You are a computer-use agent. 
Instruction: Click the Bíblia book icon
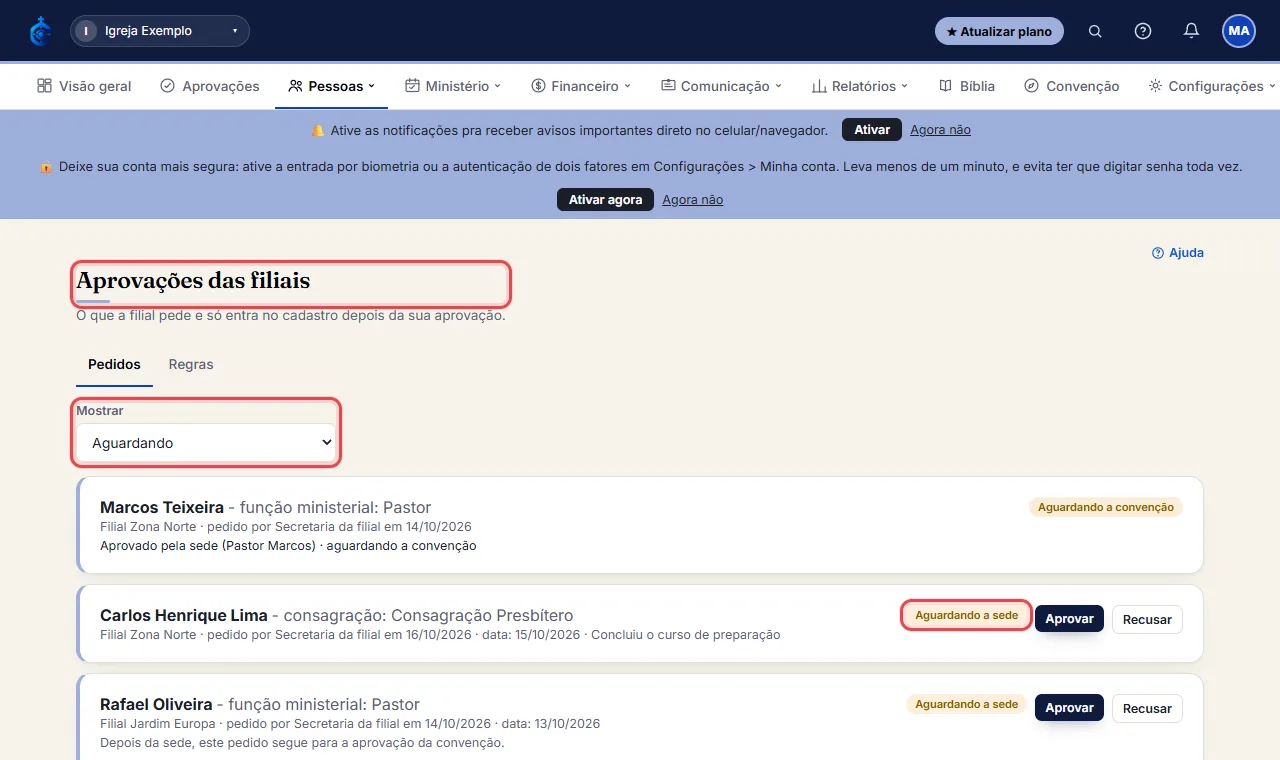(x=945, y=86)
